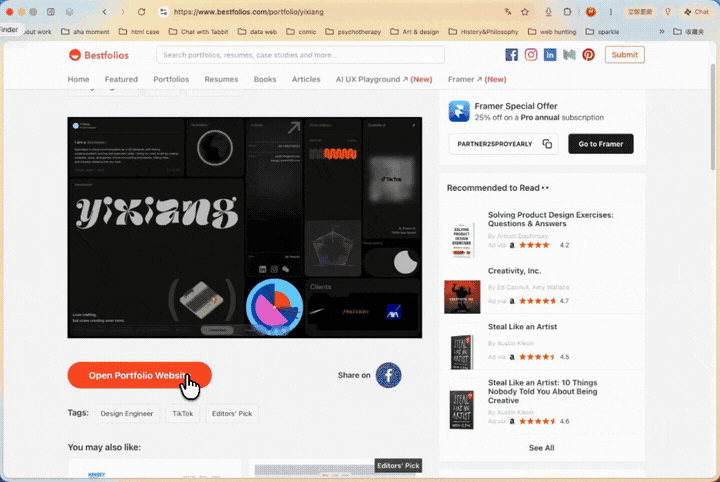Open the Bestfolios Instagram icon
Image resolution: width=720 pixels, height=482 pixels.
pos(531,55)
